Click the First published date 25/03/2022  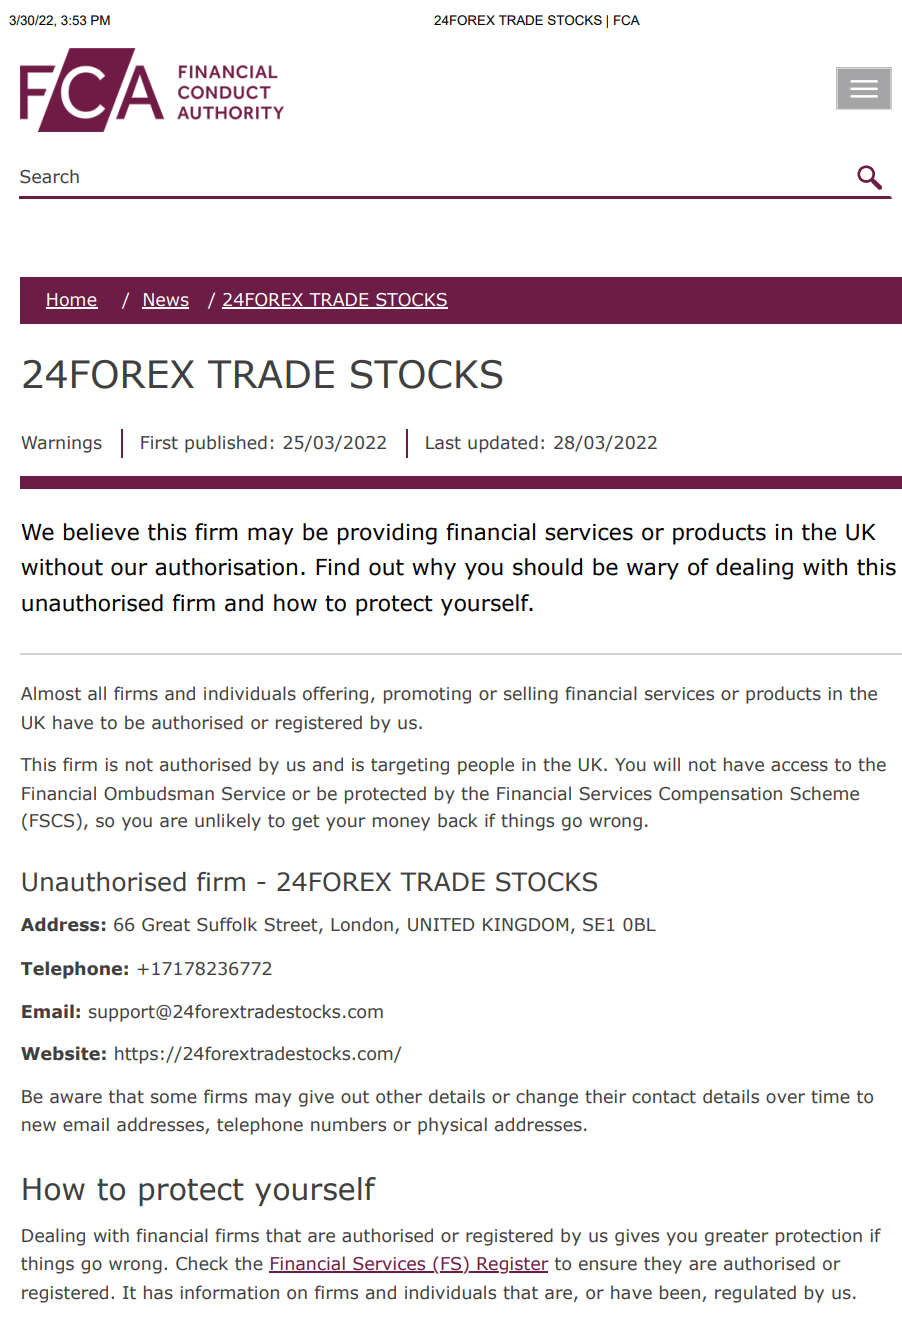pos(334,443)
